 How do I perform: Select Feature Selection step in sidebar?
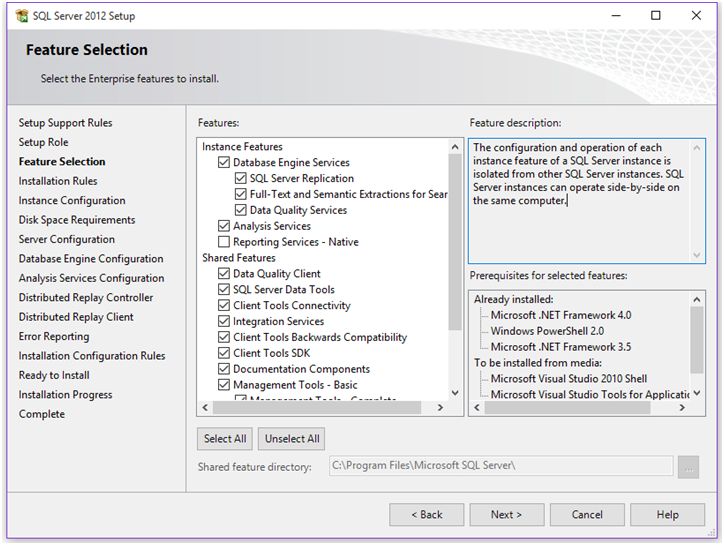click(62, 162)
